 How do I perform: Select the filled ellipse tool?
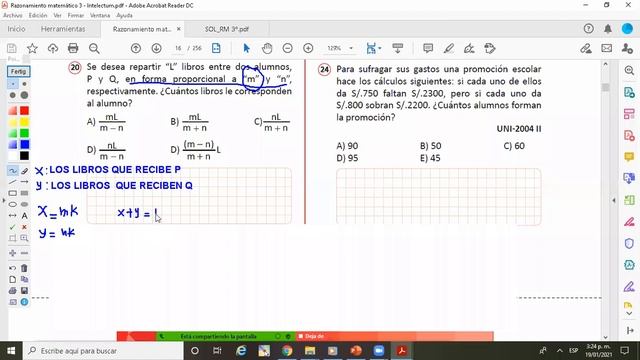click(24, 204)
